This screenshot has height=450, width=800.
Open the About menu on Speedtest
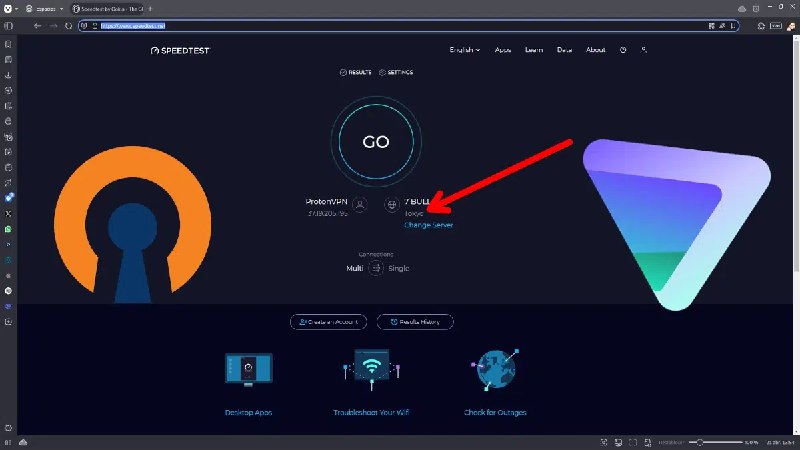(595, 50)
